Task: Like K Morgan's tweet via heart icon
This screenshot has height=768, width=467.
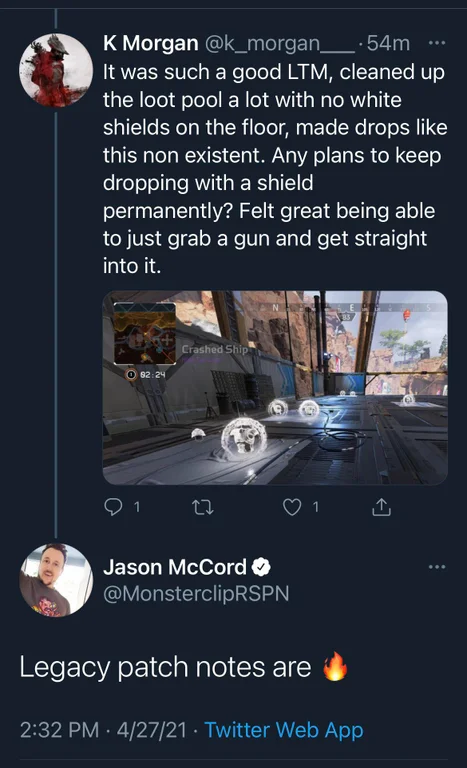Action: point(292,507)
